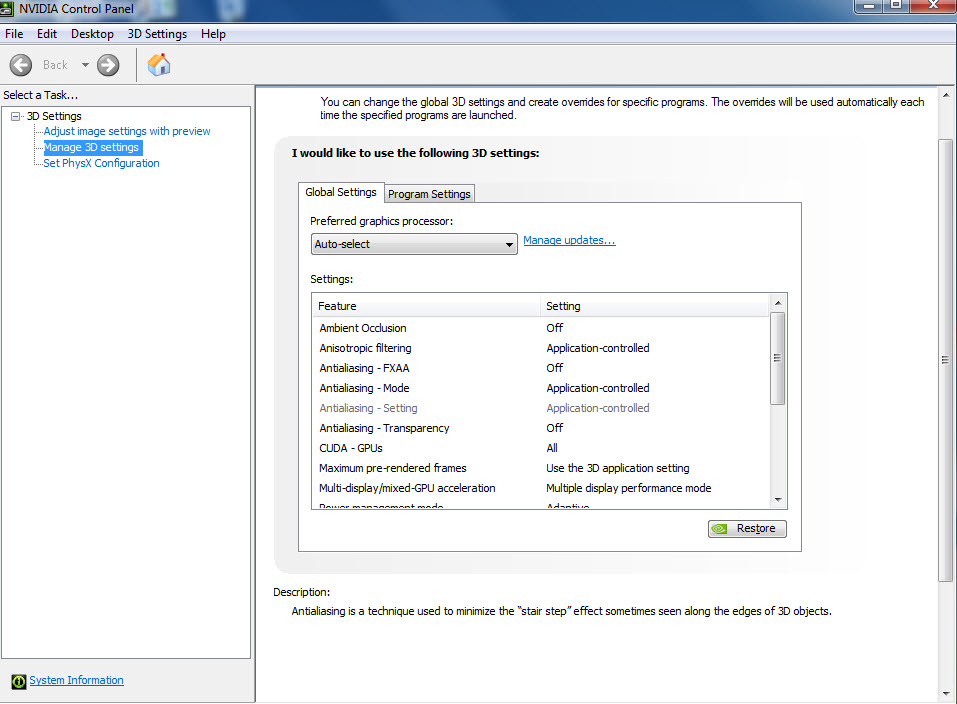This screenshot has height=704, width=957.
Task: Open the Manage updates link
Action: click(x=569, y=241)
